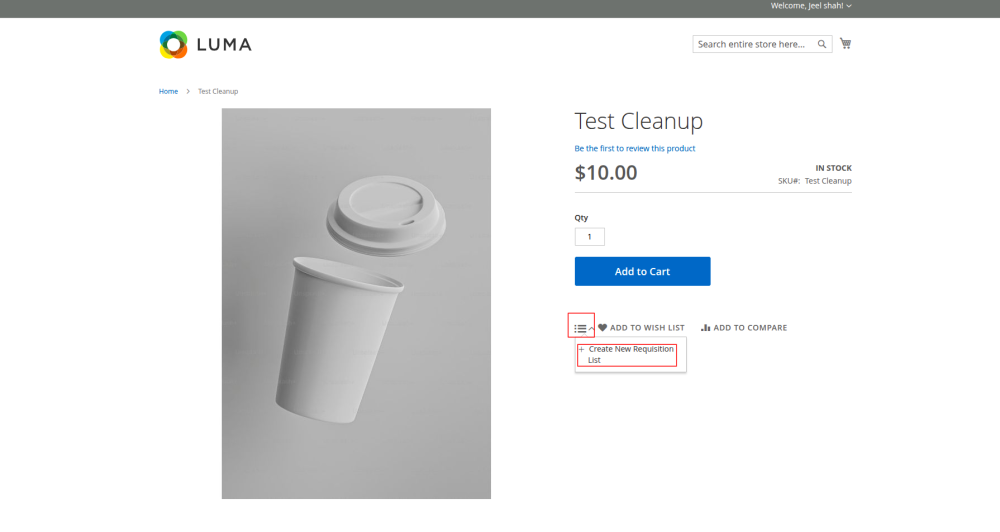This screenshot has height=532, width=1000.
Task: Click the Test Cleanup product title heading
Action: click(639, 121)
